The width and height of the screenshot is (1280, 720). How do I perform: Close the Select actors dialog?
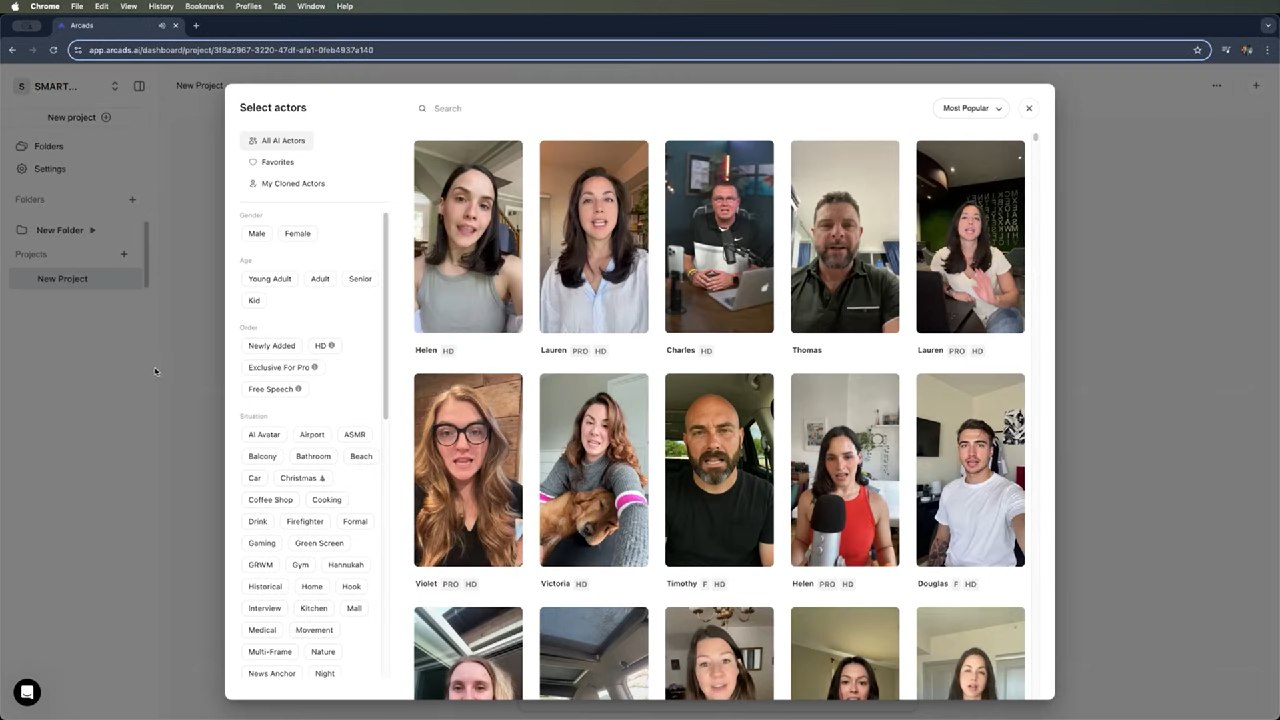tap(1029, 108)
